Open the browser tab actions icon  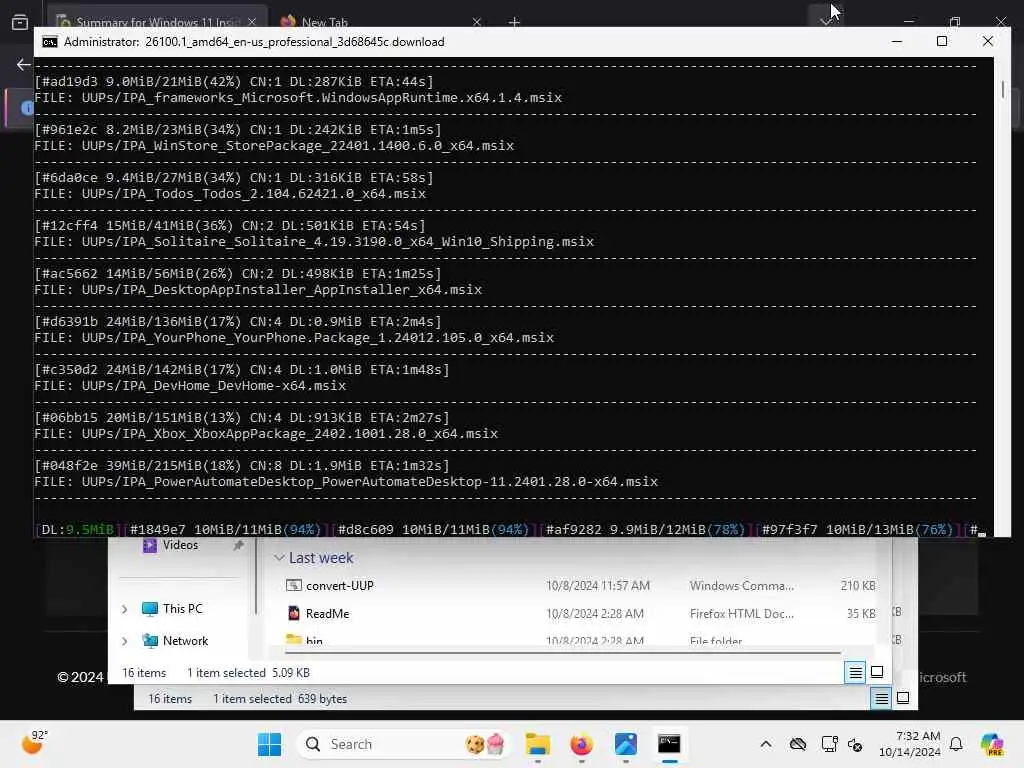[20, 22]
